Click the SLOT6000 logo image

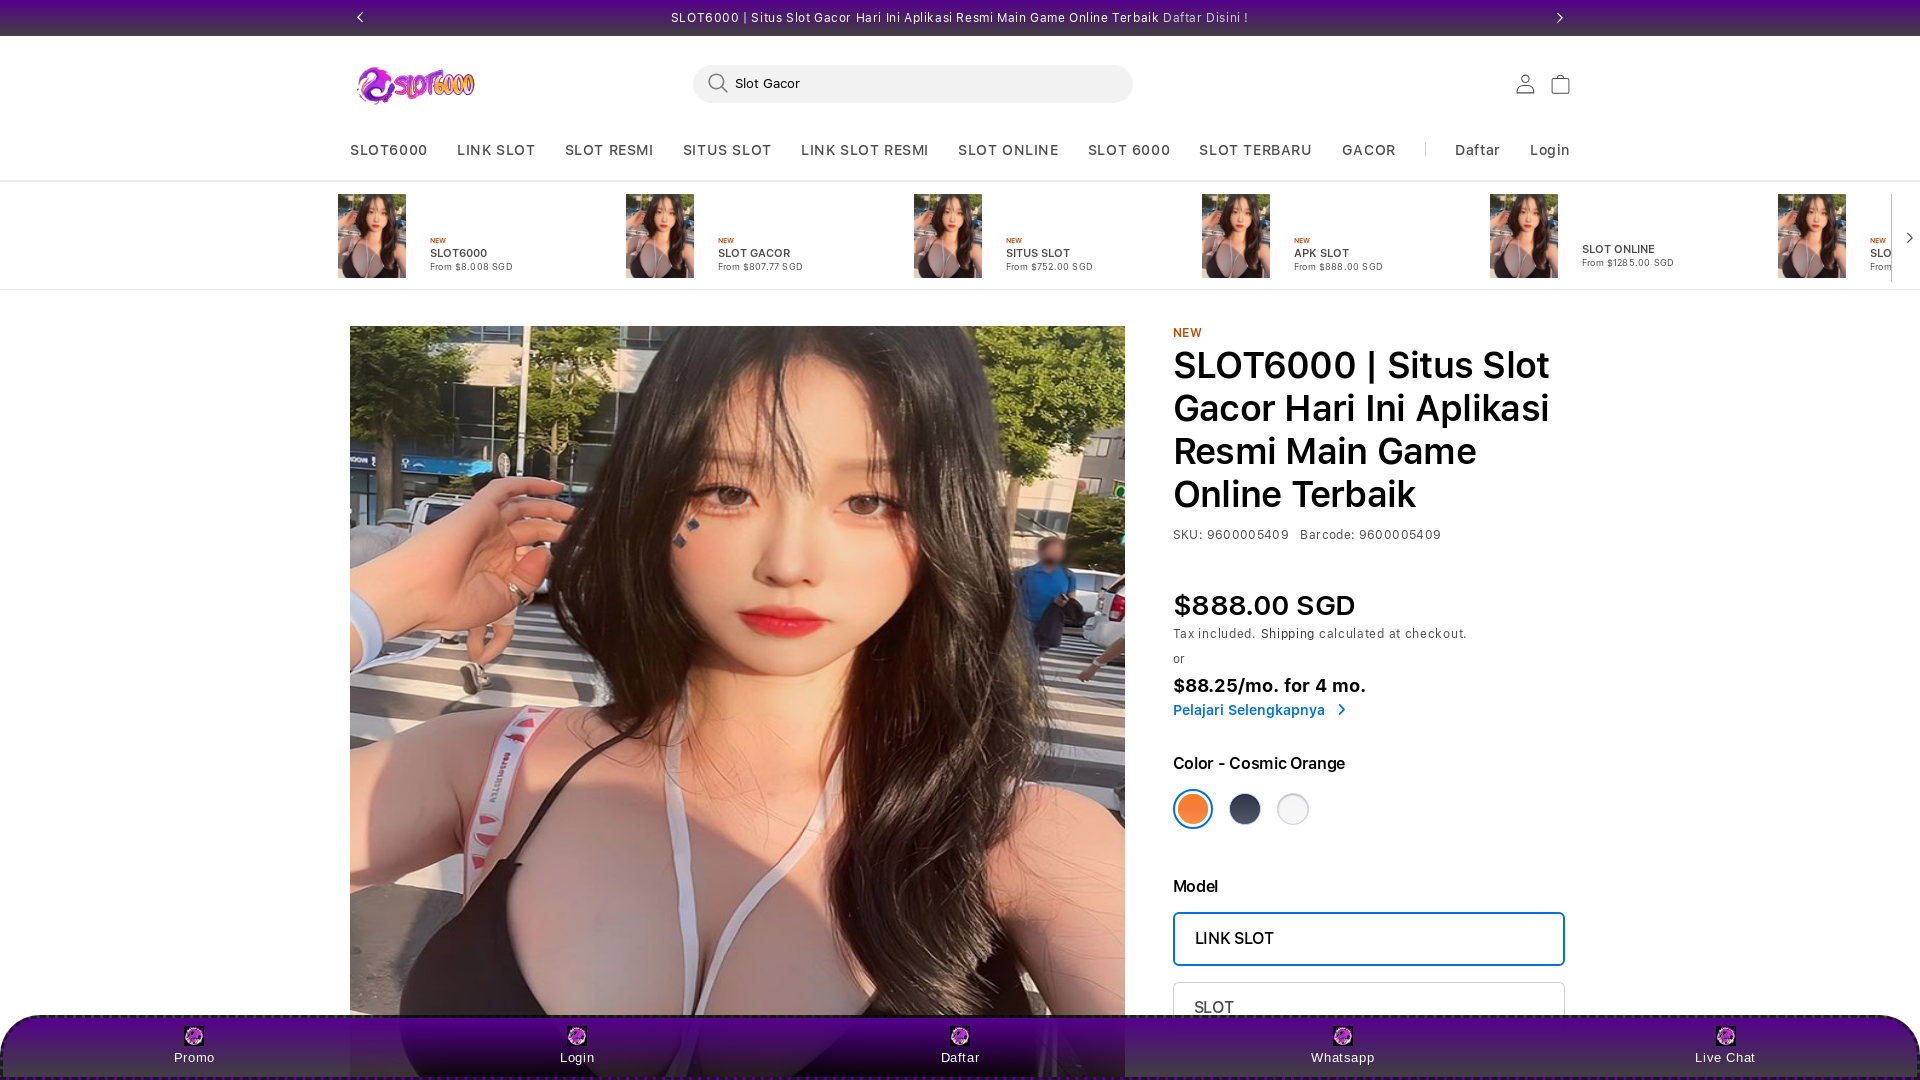[x=416, y=85]
